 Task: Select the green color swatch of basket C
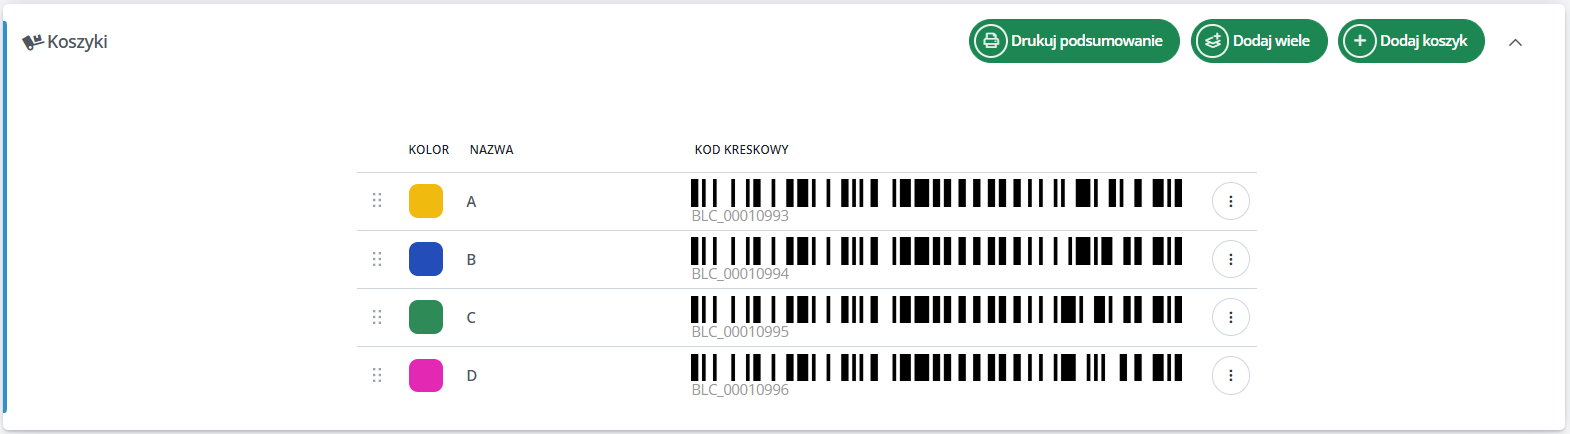[426, 317]
